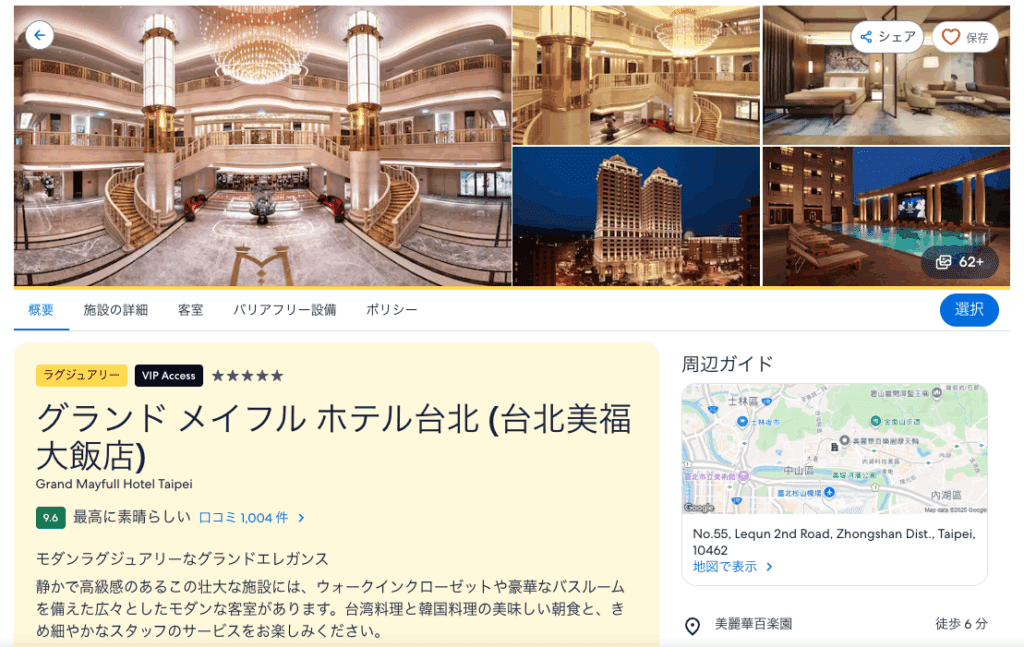Switch to the 施設の詳細 tab
This screenshot has height=647, width=1024.
pyautogui.click(x=116, y=310)
